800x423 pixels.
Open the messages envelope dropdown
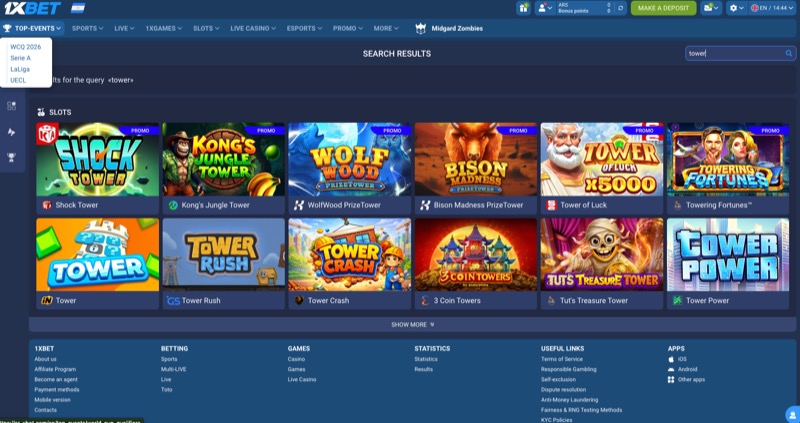(711, 8)
